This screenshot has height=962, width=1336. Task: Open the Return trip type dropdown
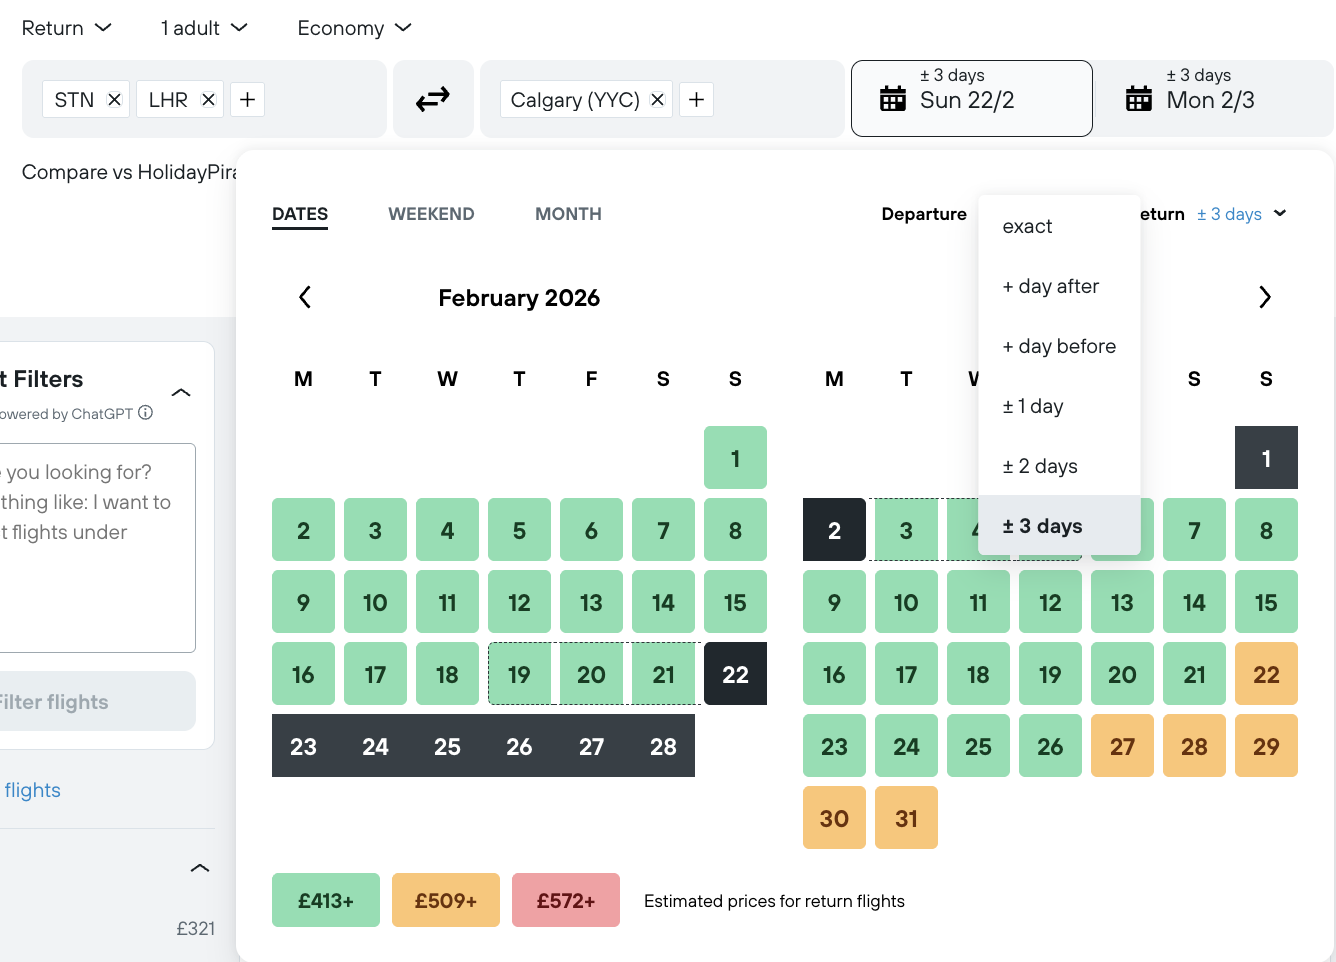point(66,28)
